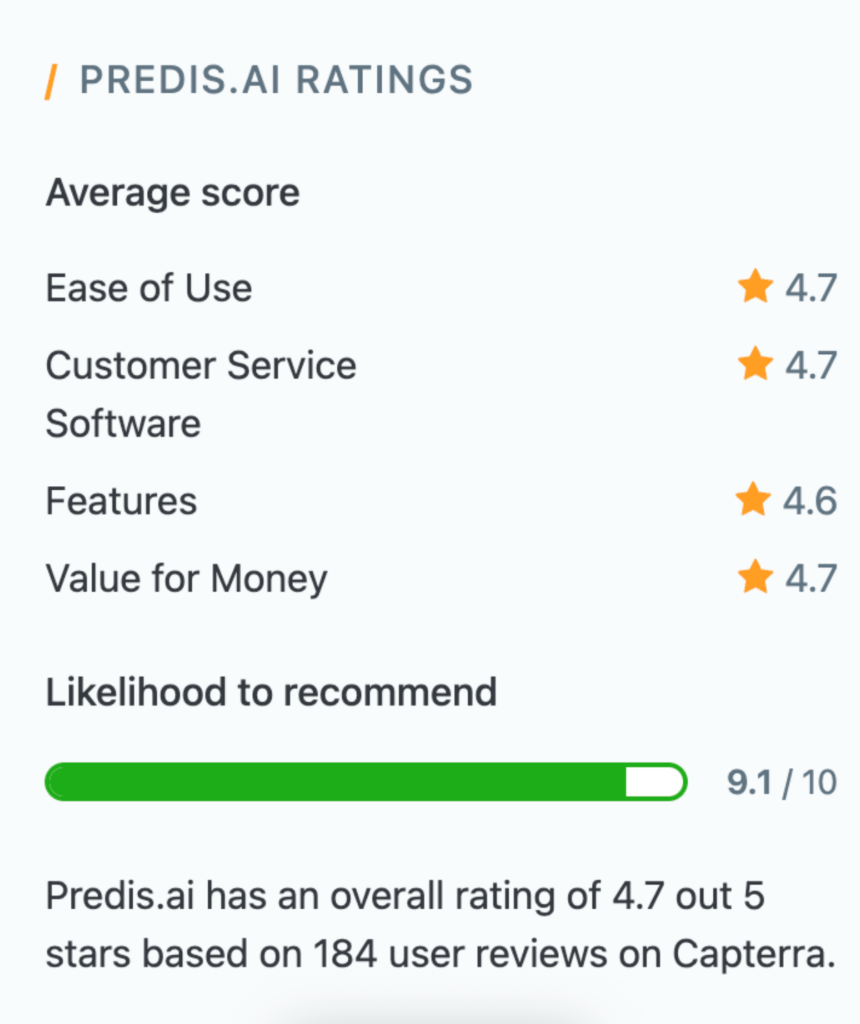
Task: Click the green filled recommendation bar
Action: coord(335,782)
